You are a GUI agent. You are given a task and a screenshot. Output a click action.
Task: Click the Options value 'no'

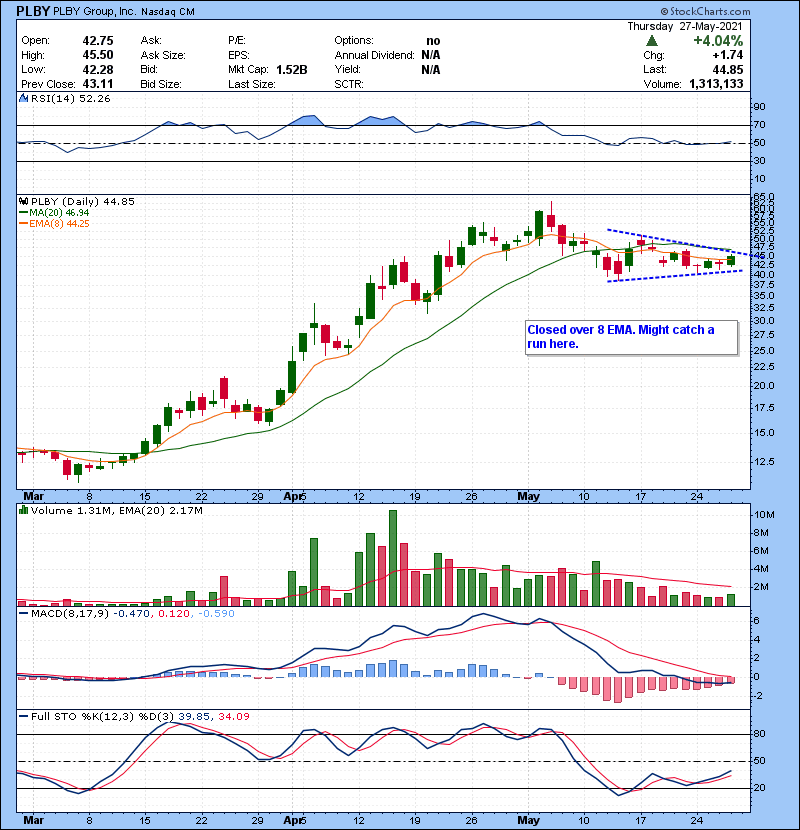click(433, 41)
